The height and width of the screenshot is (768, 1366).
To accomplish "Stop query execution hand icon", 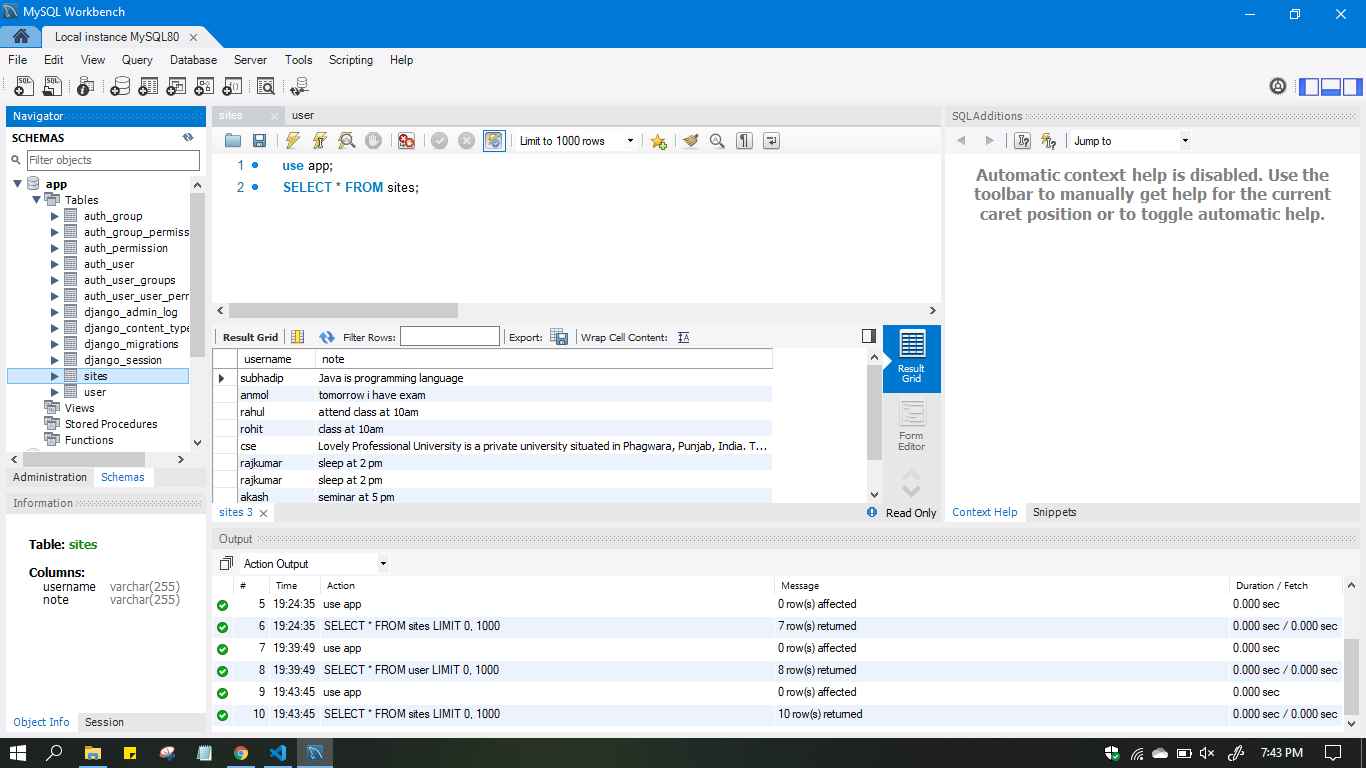I will click(x=373, y=141).
